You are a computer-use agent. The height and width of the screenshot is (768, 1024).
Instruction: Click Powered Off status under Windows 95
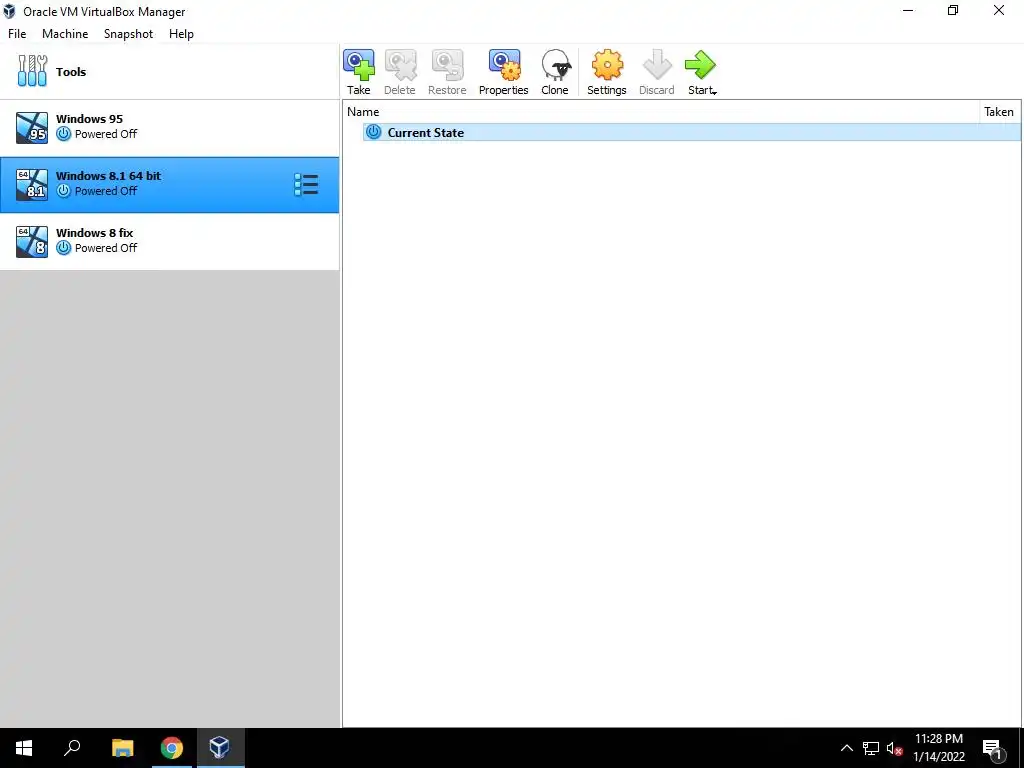[106, 134]
